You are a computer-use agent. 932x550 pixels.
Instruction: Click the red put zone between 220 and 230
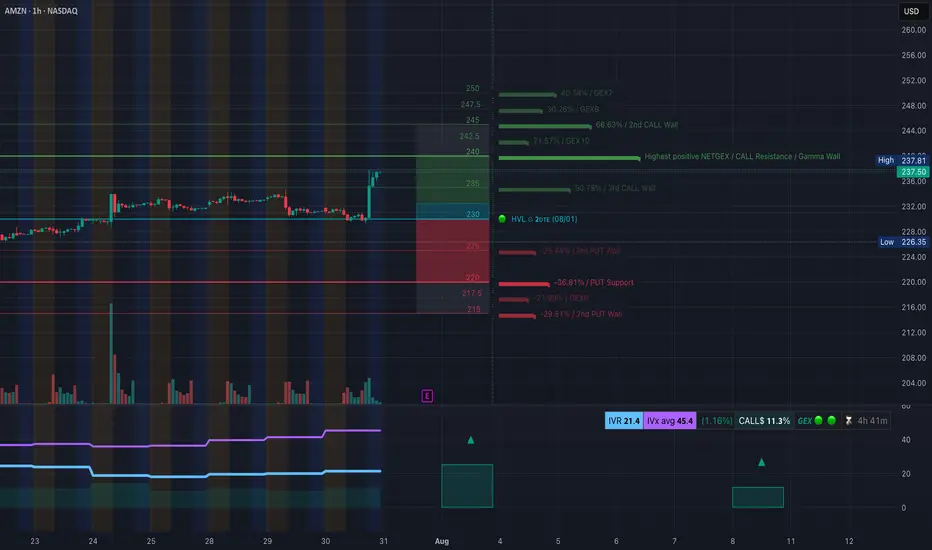click(x=452, y=251)
